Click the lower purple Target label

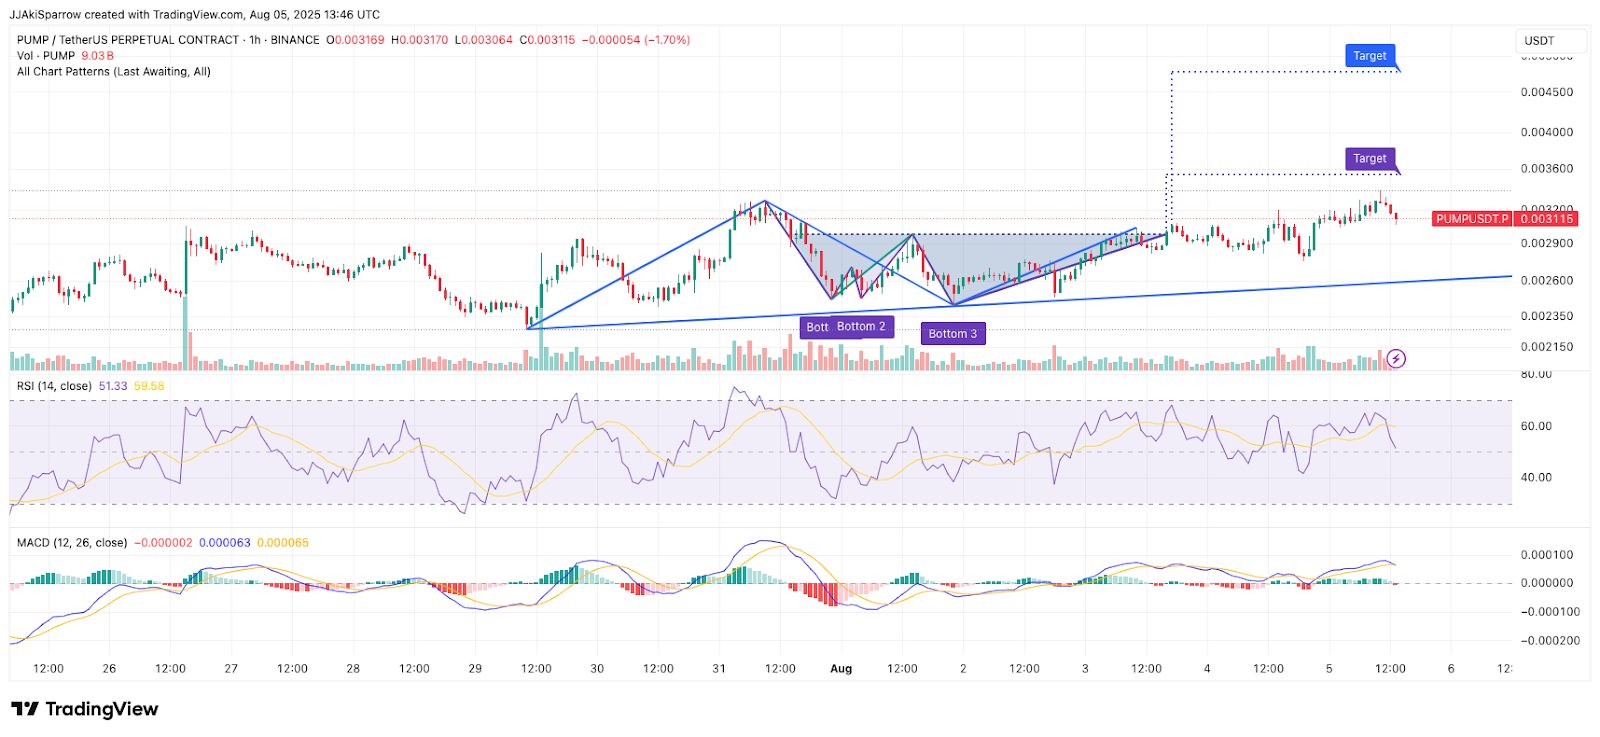[1369, 159]
